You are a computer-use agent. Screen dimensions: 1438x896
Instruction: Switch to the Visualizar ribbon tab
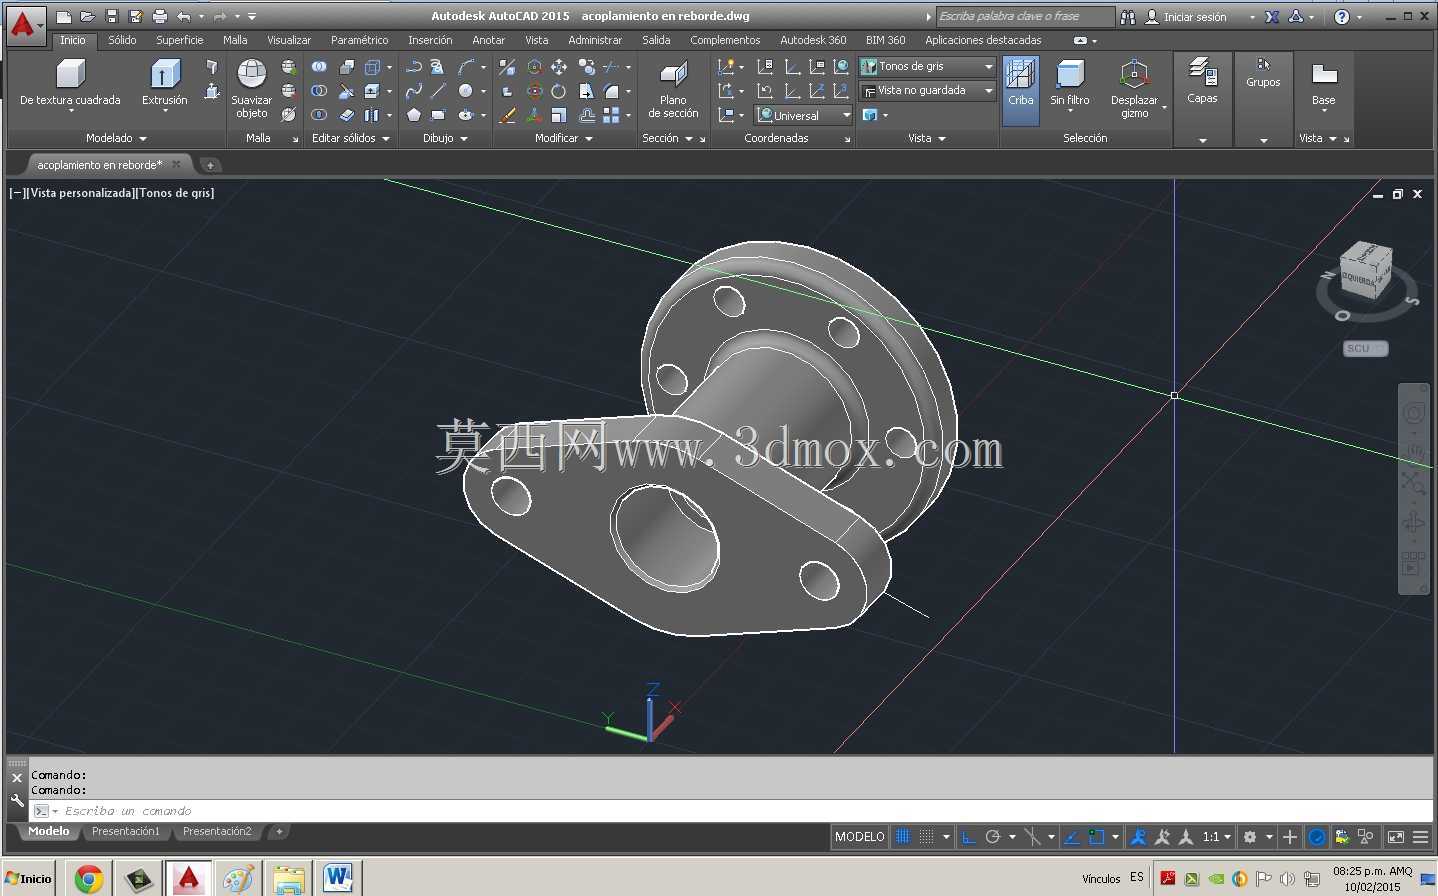289,40
